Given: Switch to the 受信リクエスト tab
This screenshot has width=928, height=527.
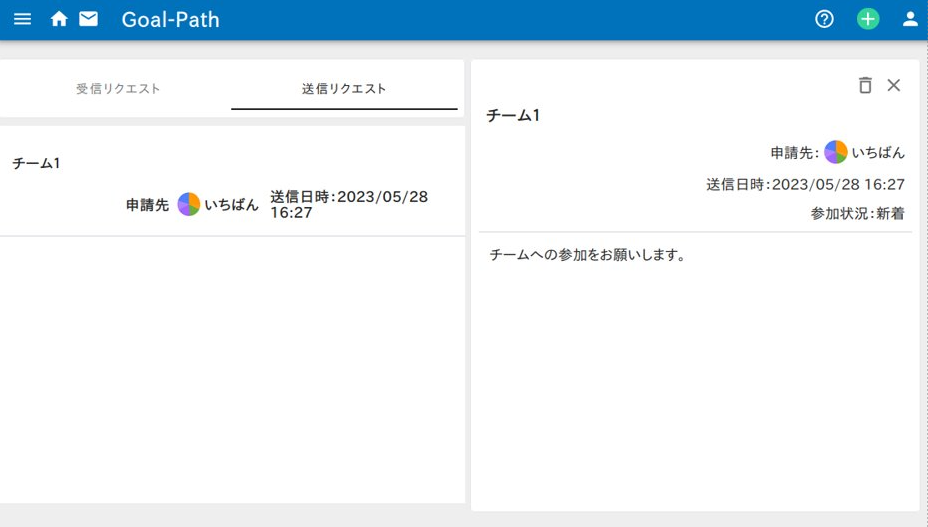Looking at the screenshot, I should [118, 89].
